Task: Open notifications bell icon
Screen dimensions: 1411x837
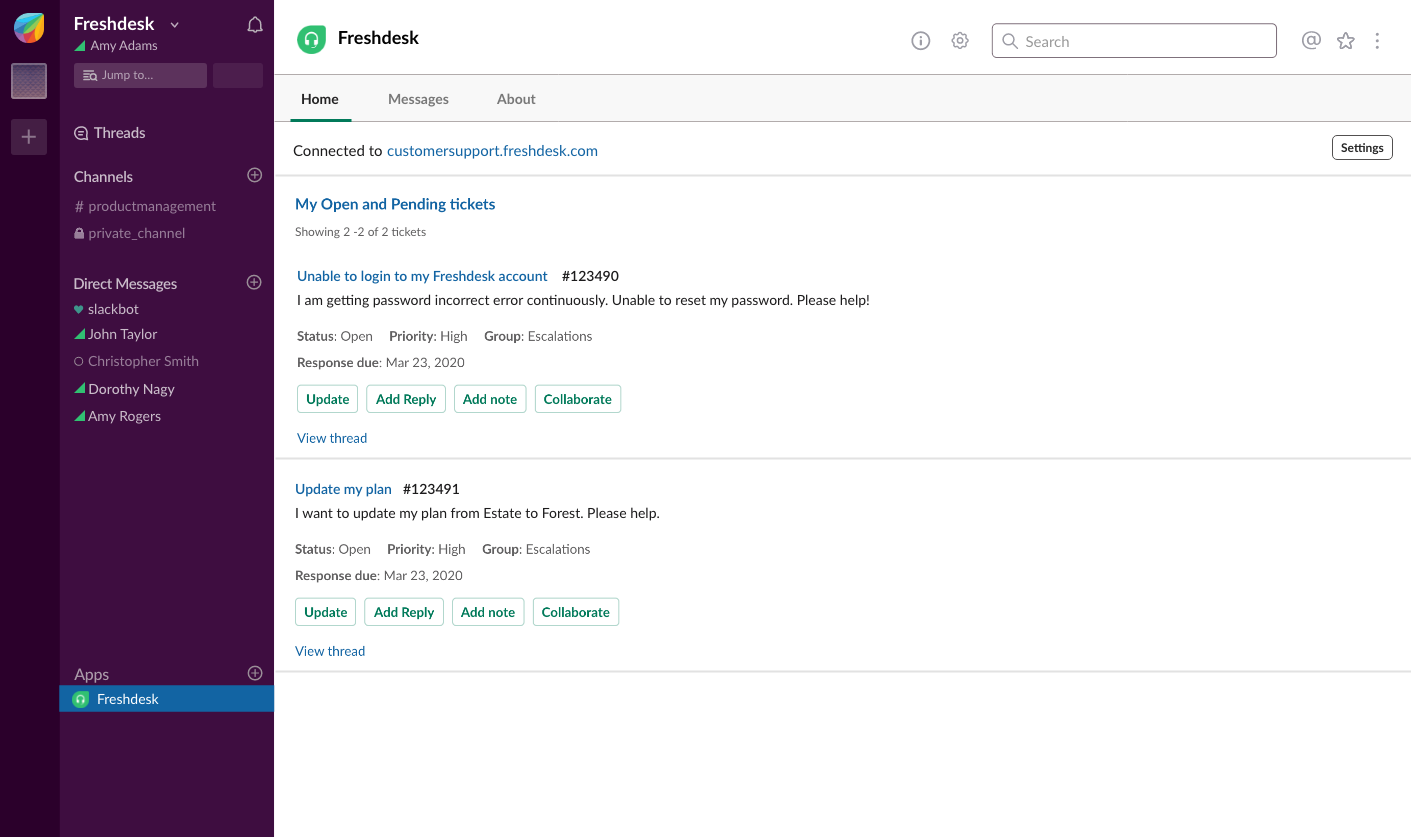Action: [255, 25]
